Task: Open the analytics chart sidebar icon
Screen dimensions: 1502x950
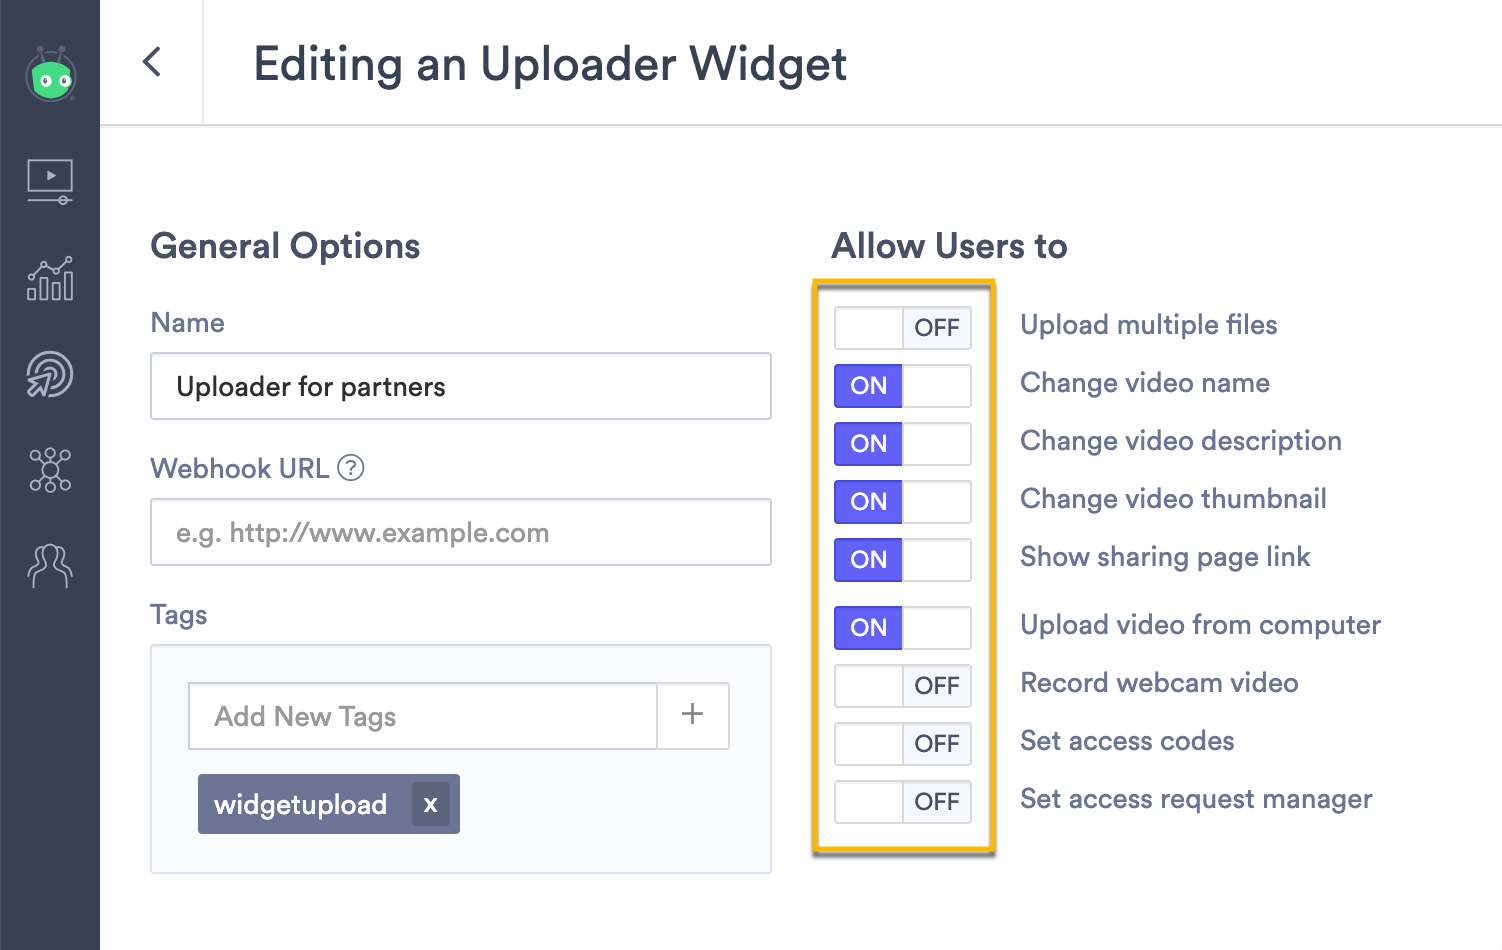Action: 50,278
